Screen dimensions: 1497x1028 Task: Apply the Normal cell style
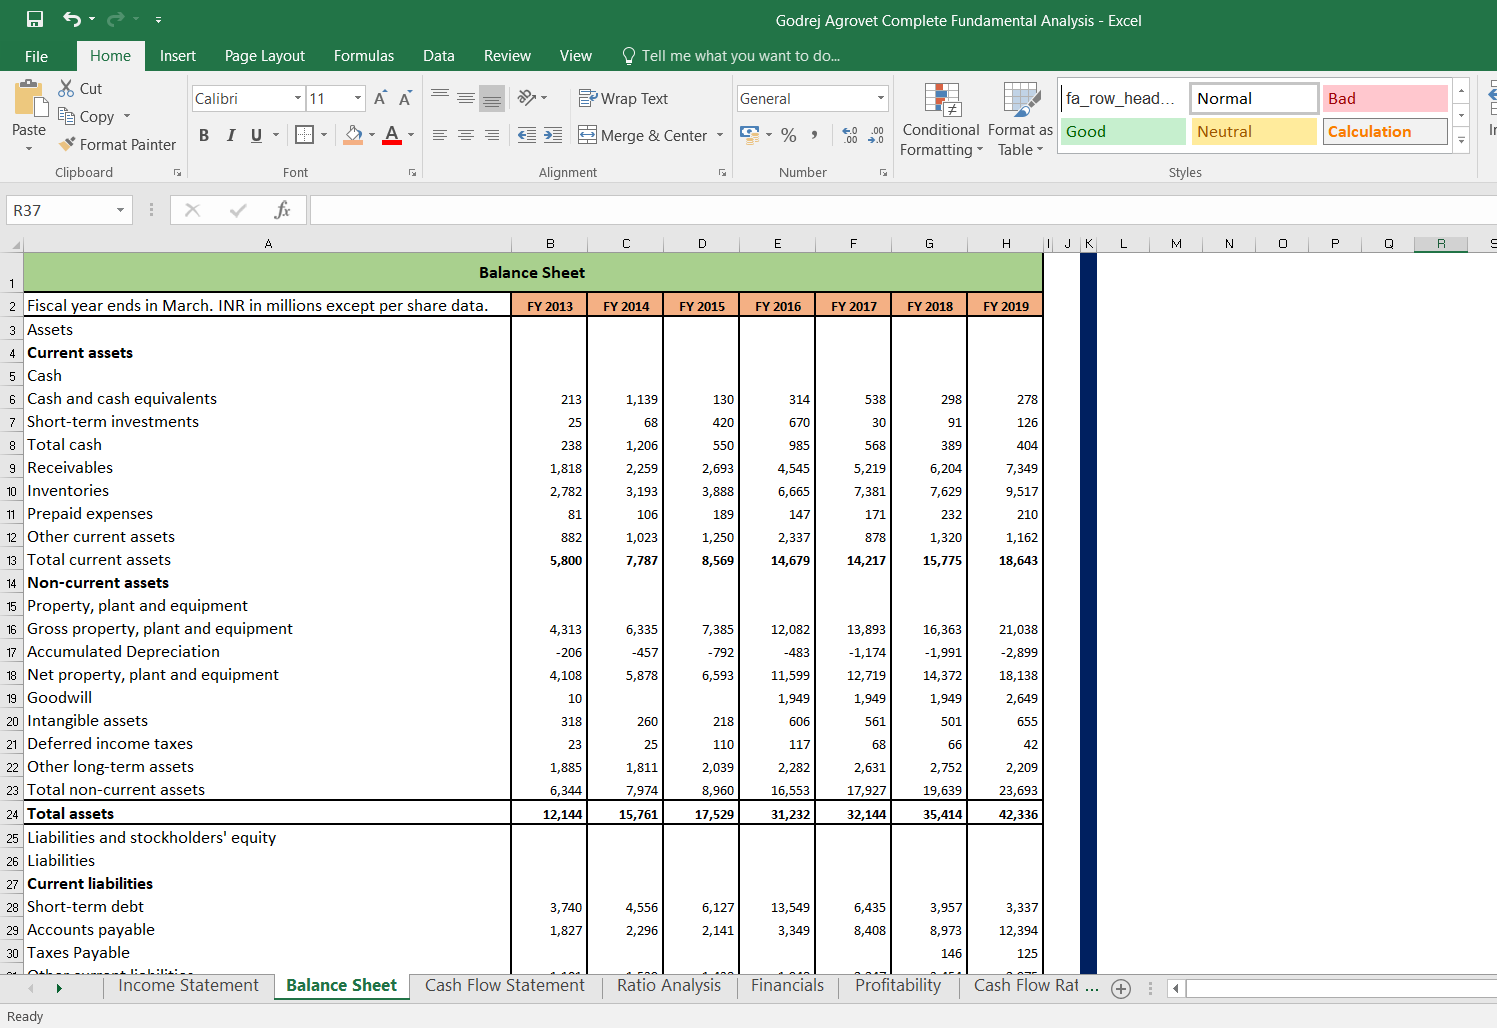(x=1254, y=98)
